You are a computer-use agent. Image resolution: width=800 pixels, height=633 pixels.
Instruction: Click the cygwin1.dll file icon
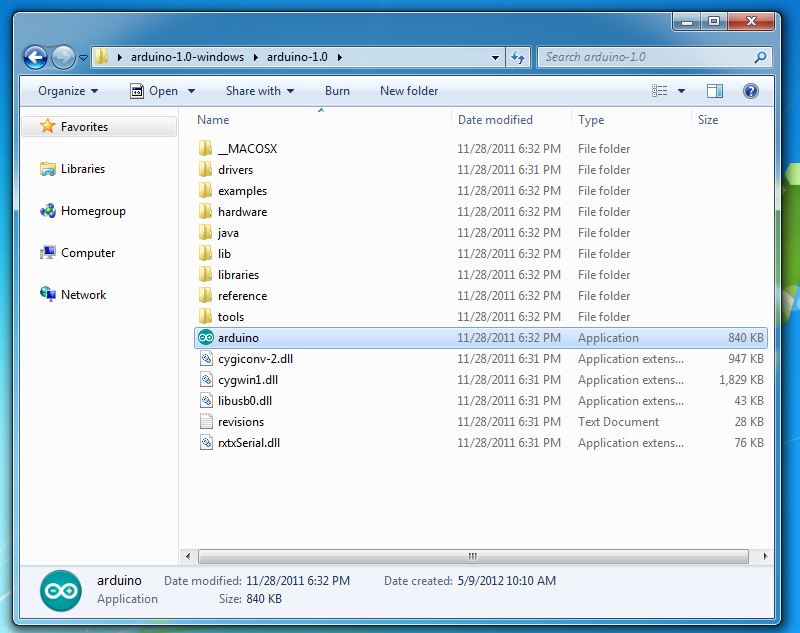(206, 379)
